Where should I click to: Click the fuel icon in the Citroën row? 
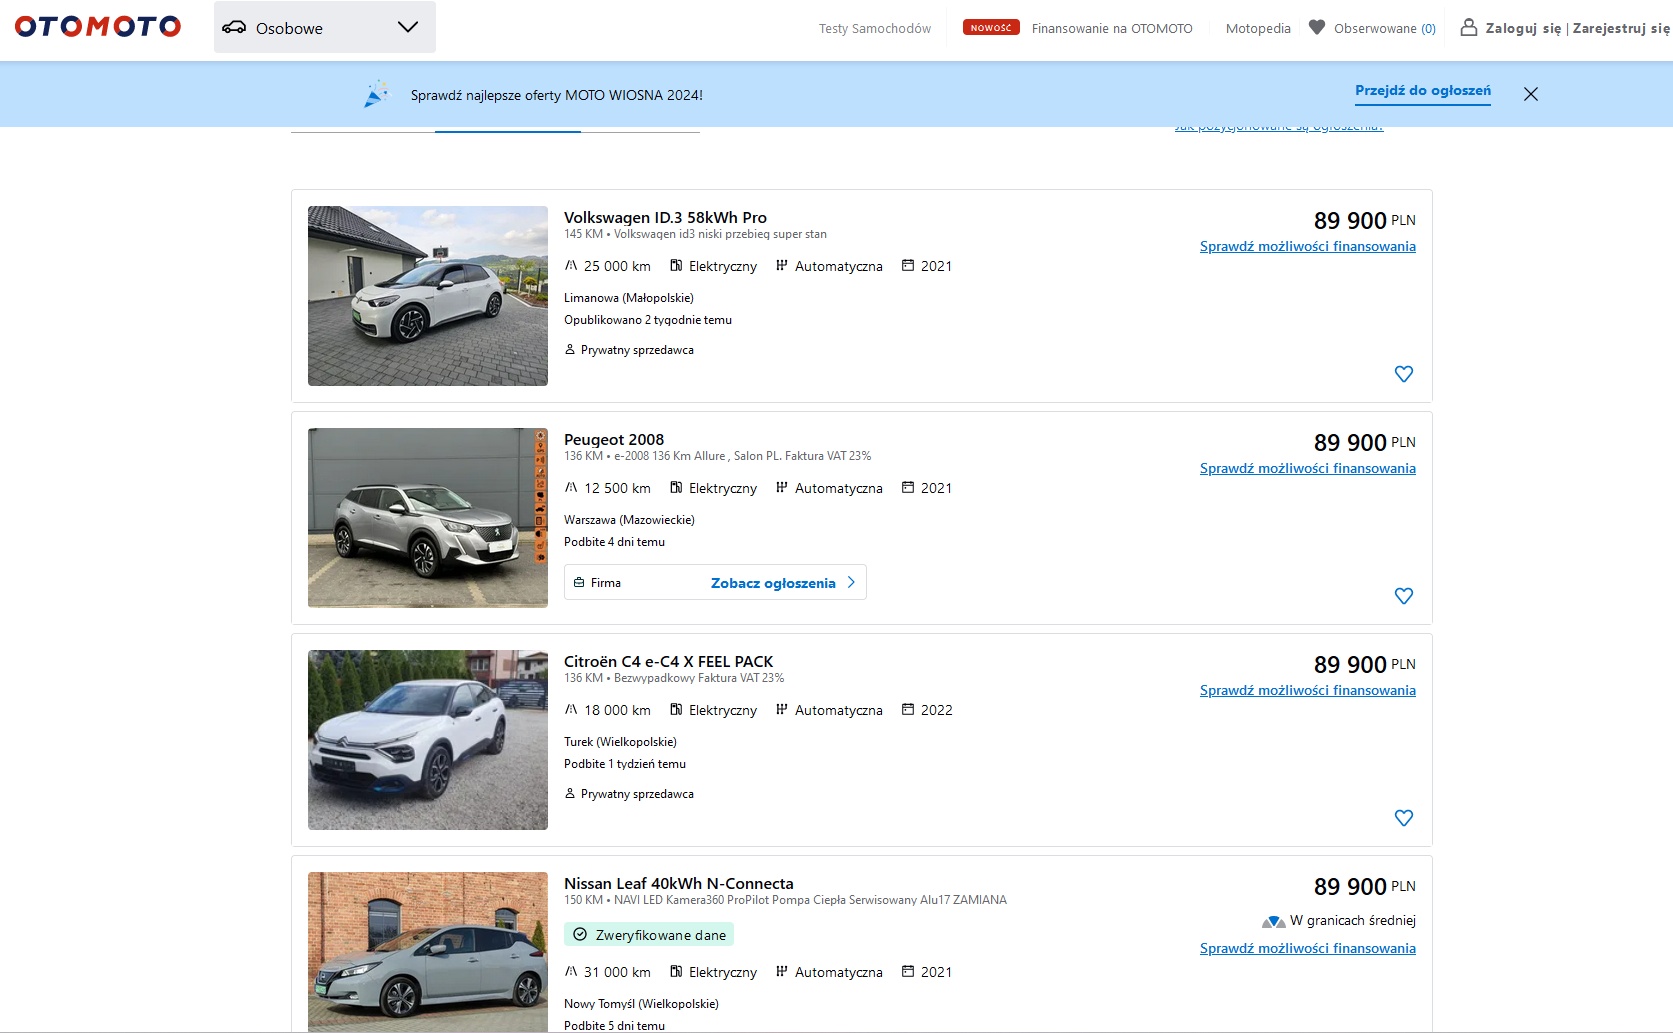click(x=676, y=709)
